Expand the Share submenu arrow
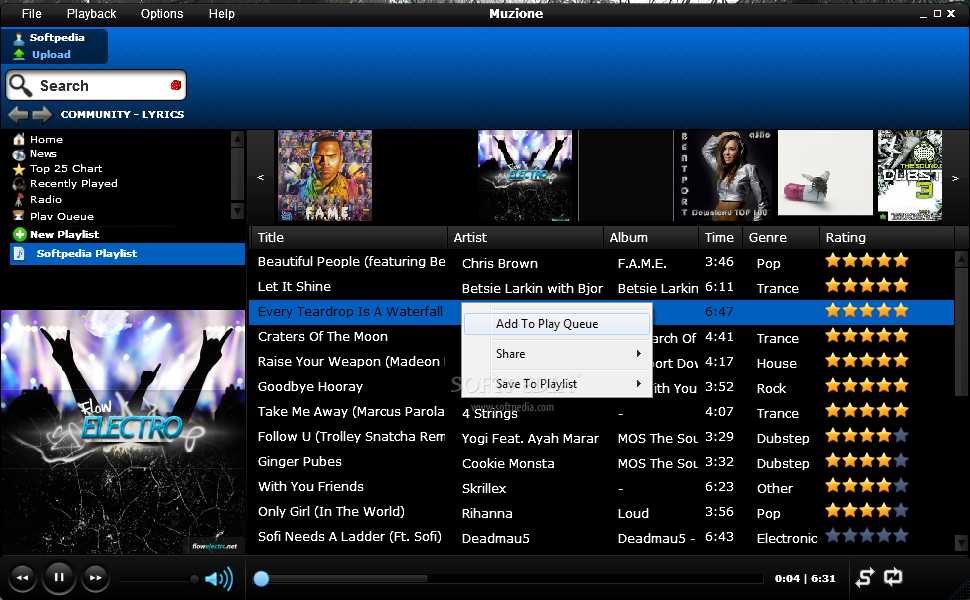The image size is (970, 600). coord(638,354)
